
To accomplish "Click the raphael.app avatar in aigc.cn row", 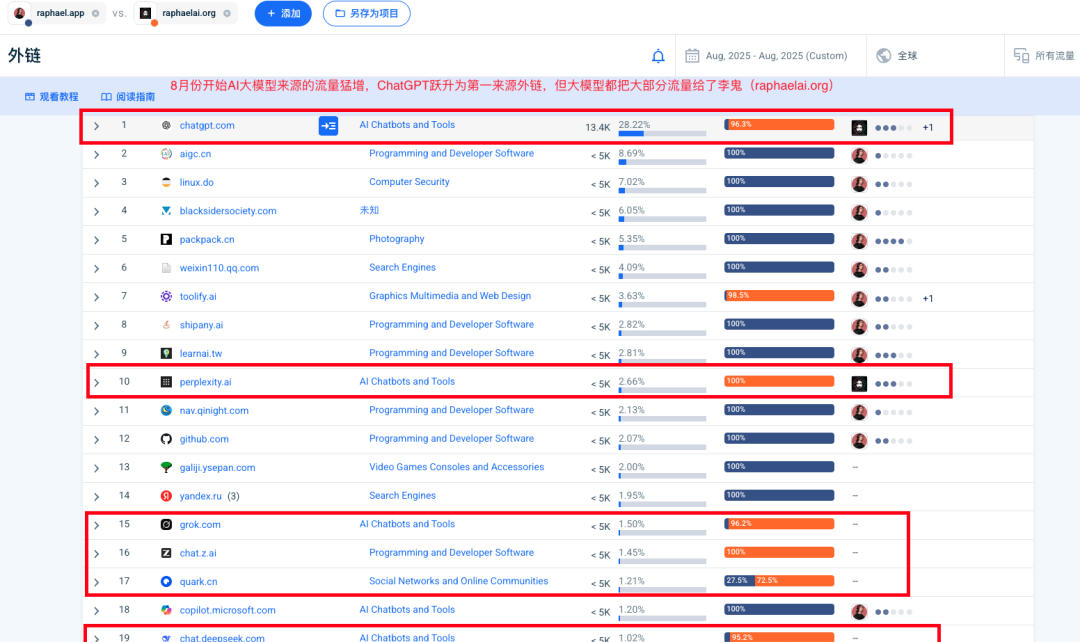I will point(859,156).
